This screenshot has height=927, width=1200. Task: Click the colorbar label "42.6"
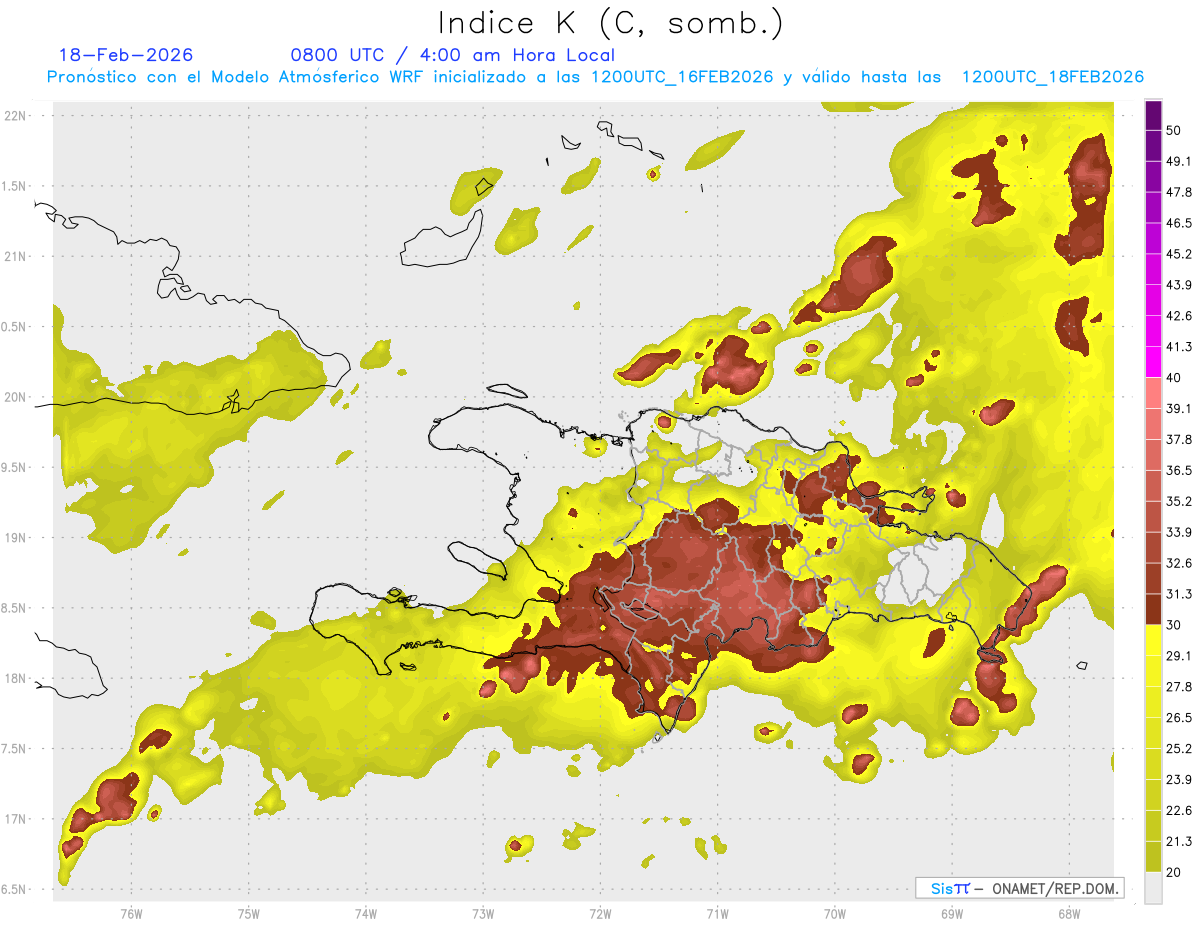tap(1179, 316)
